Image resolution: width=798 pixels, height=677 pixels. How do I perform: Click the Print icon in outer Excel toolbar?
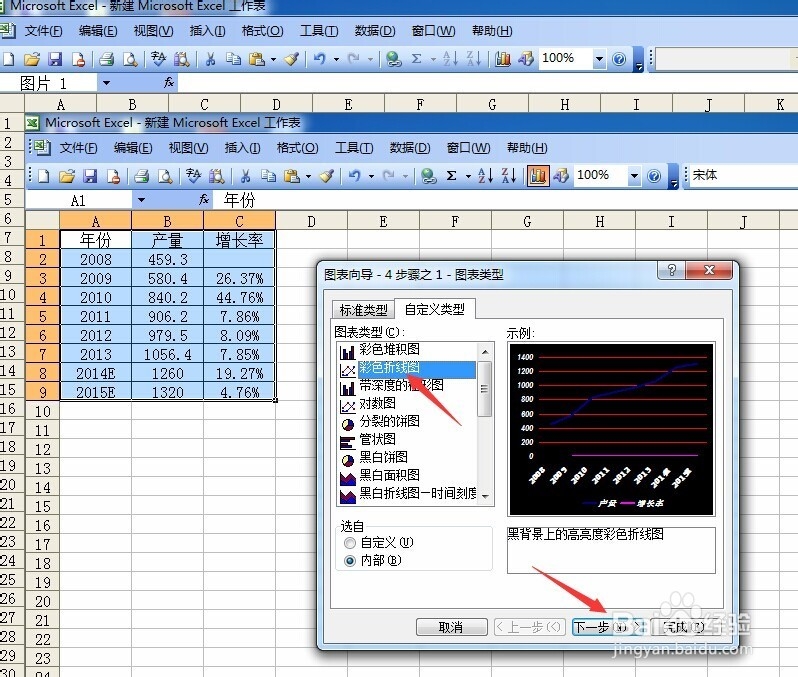pos(106,59)
